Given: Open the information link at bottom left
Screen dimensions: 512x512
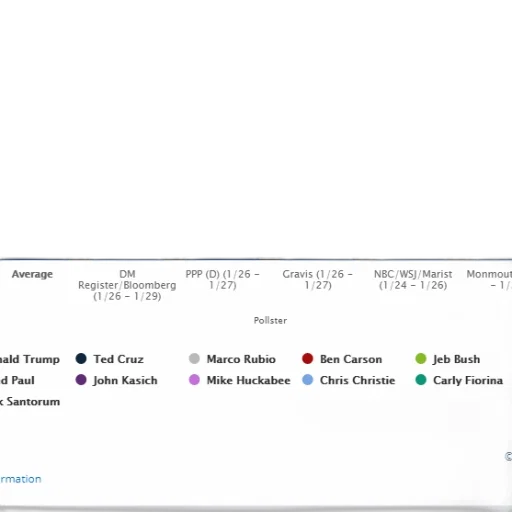Looking at the screenshot, I should pyautogui.click(x=21, y=479).
